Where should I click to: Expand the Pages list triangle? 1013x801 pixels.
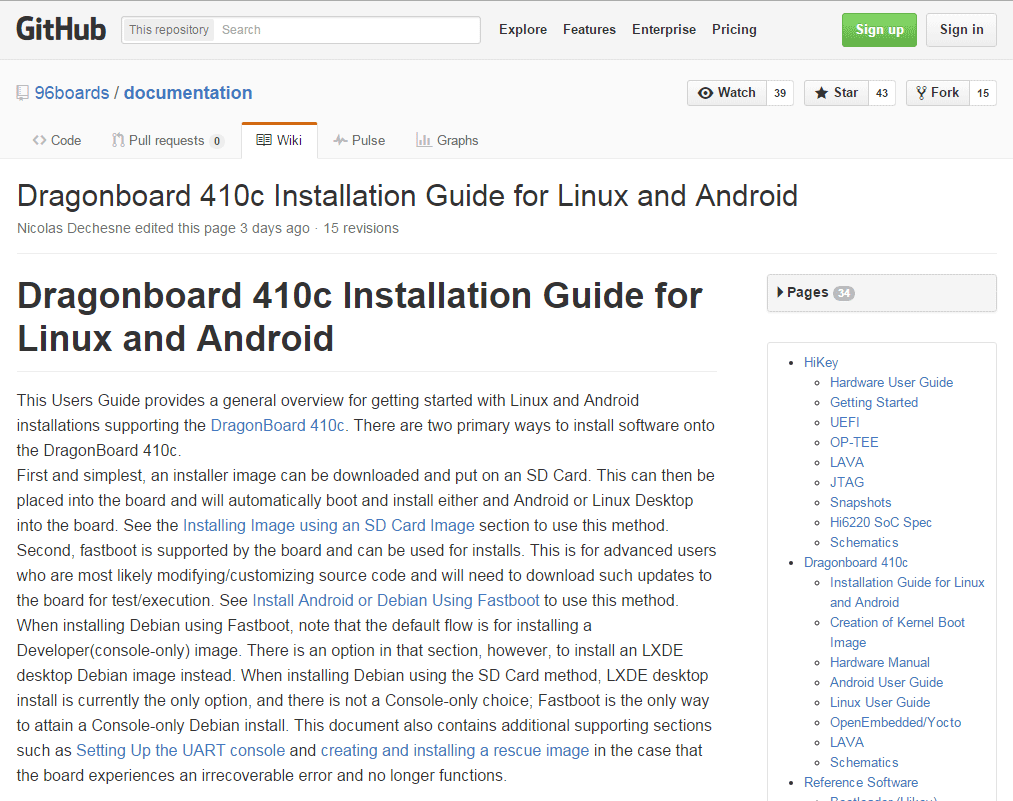(x=780, y=293)
